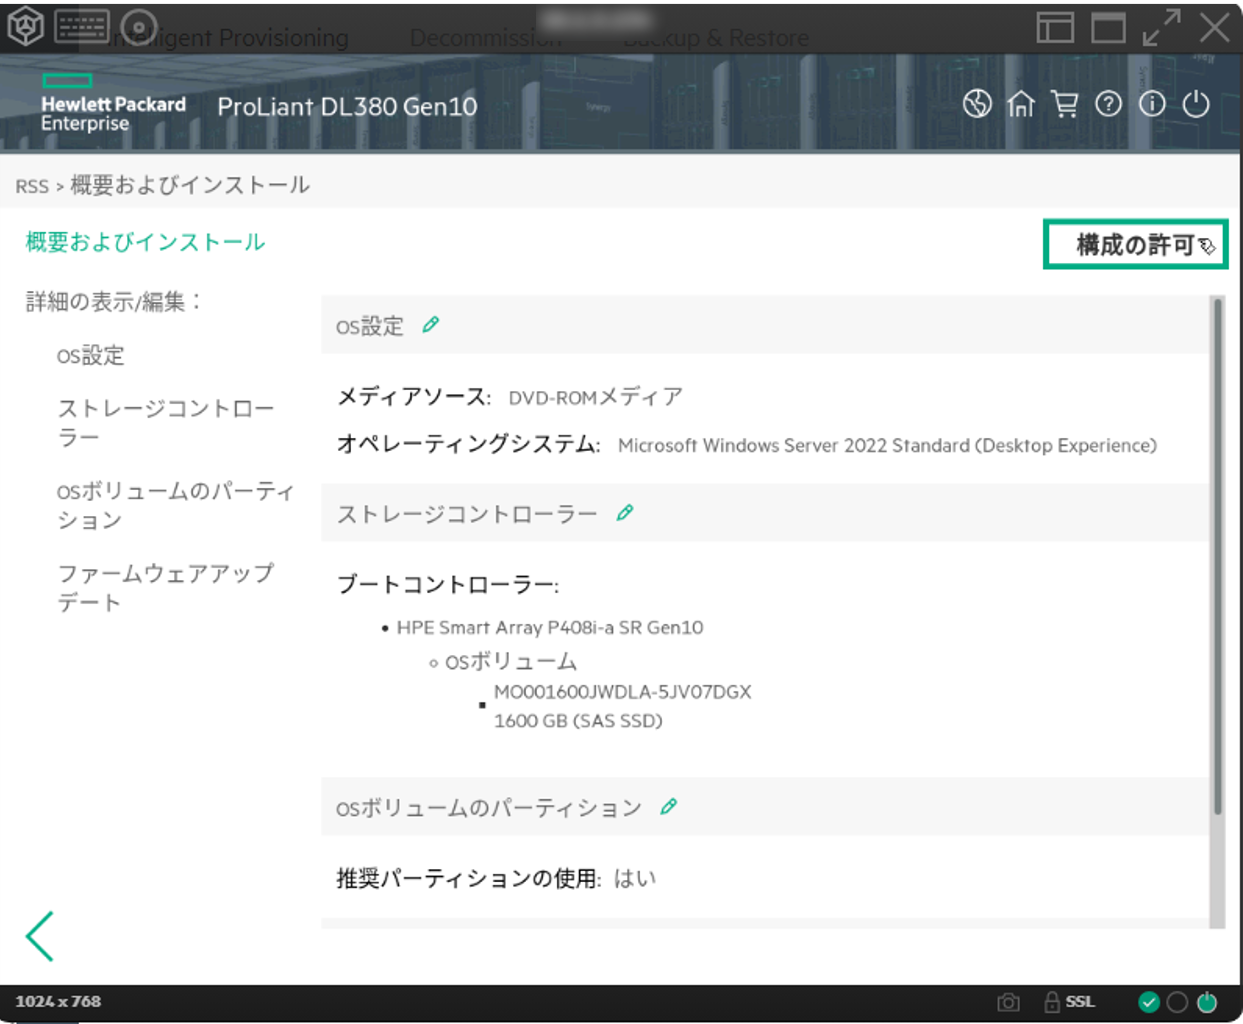Click the DVD-ROMメディア value
Viewport: 1243px width, 1024px height.
pos(596,398)
